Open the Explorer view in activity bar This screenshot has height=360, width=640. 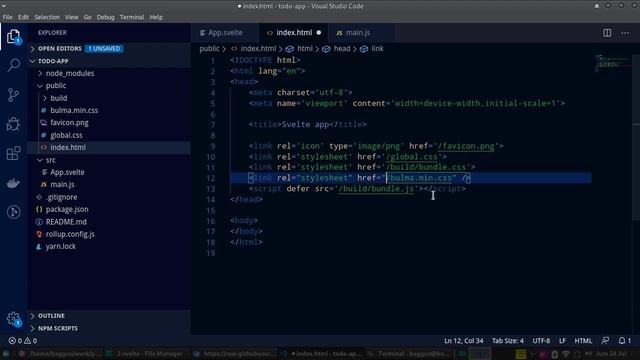pos(13,37)
